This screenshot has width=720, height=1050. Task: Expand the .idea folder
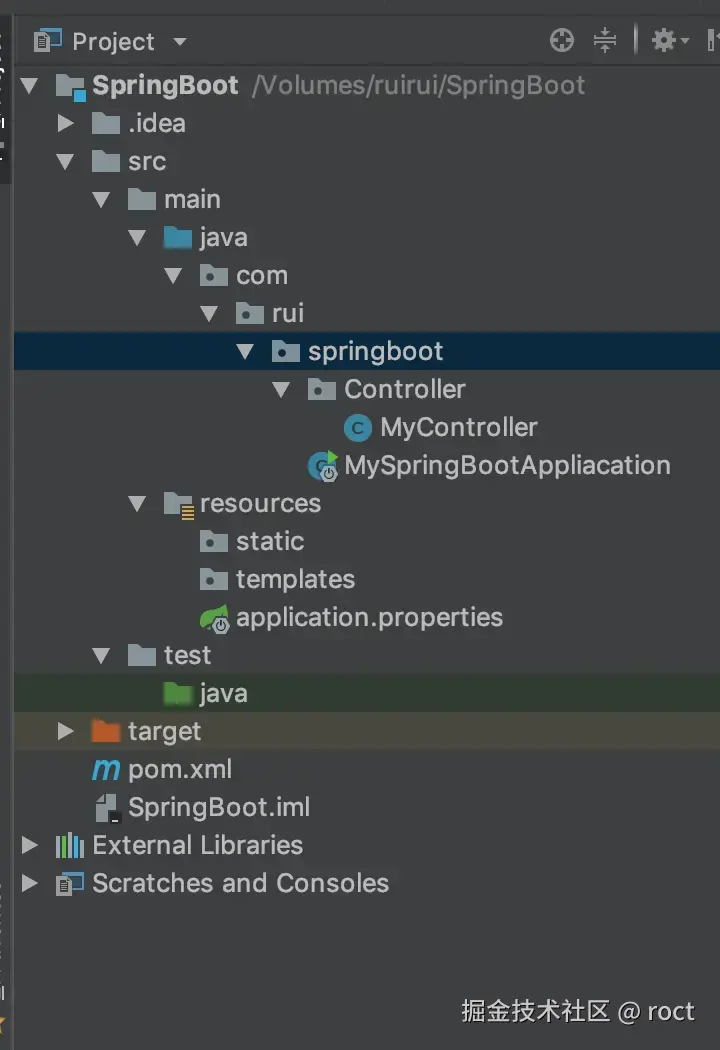coord(65,123)
